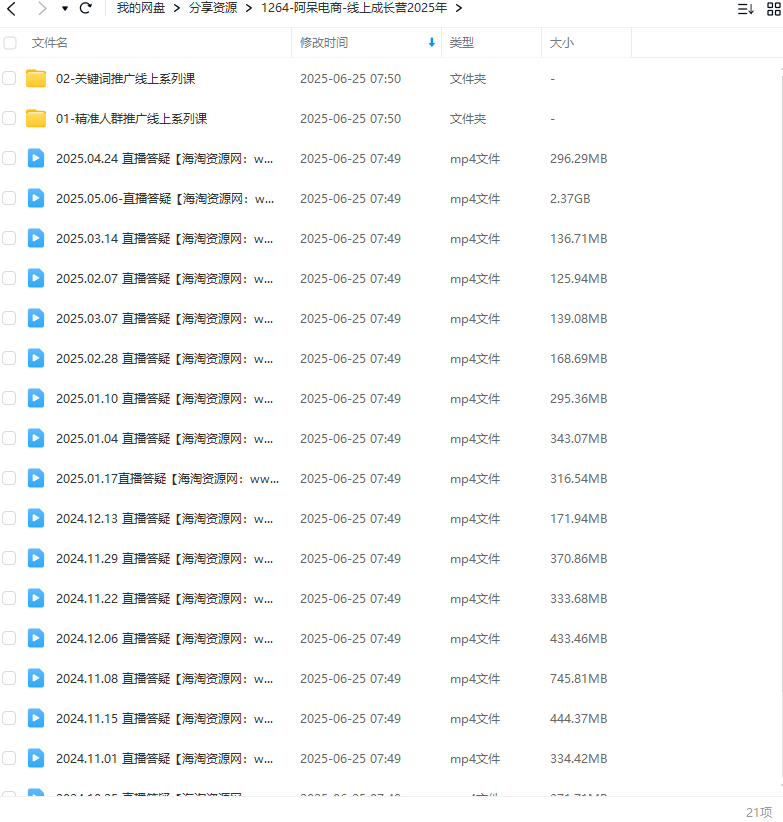Click the video icon of 2025.02.07 直播答疑
Viewport: 783px width, 822px height.
click(36, 278)
